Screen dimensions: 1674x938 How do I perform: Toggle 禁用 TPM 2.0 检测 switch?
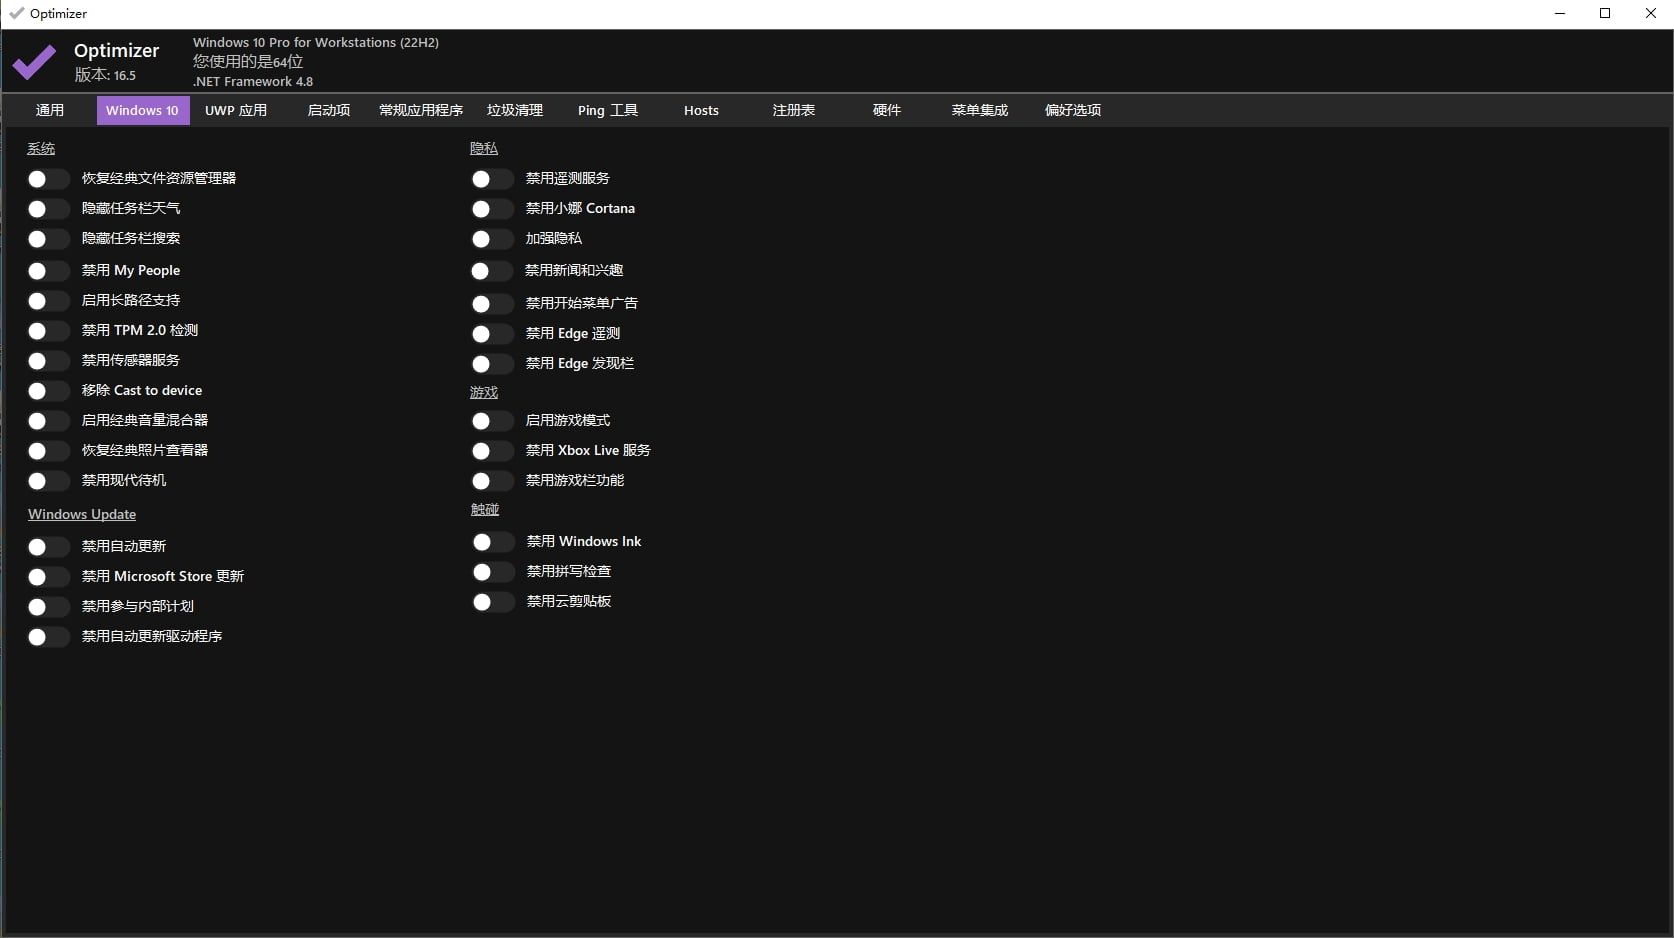coord(47,331)
